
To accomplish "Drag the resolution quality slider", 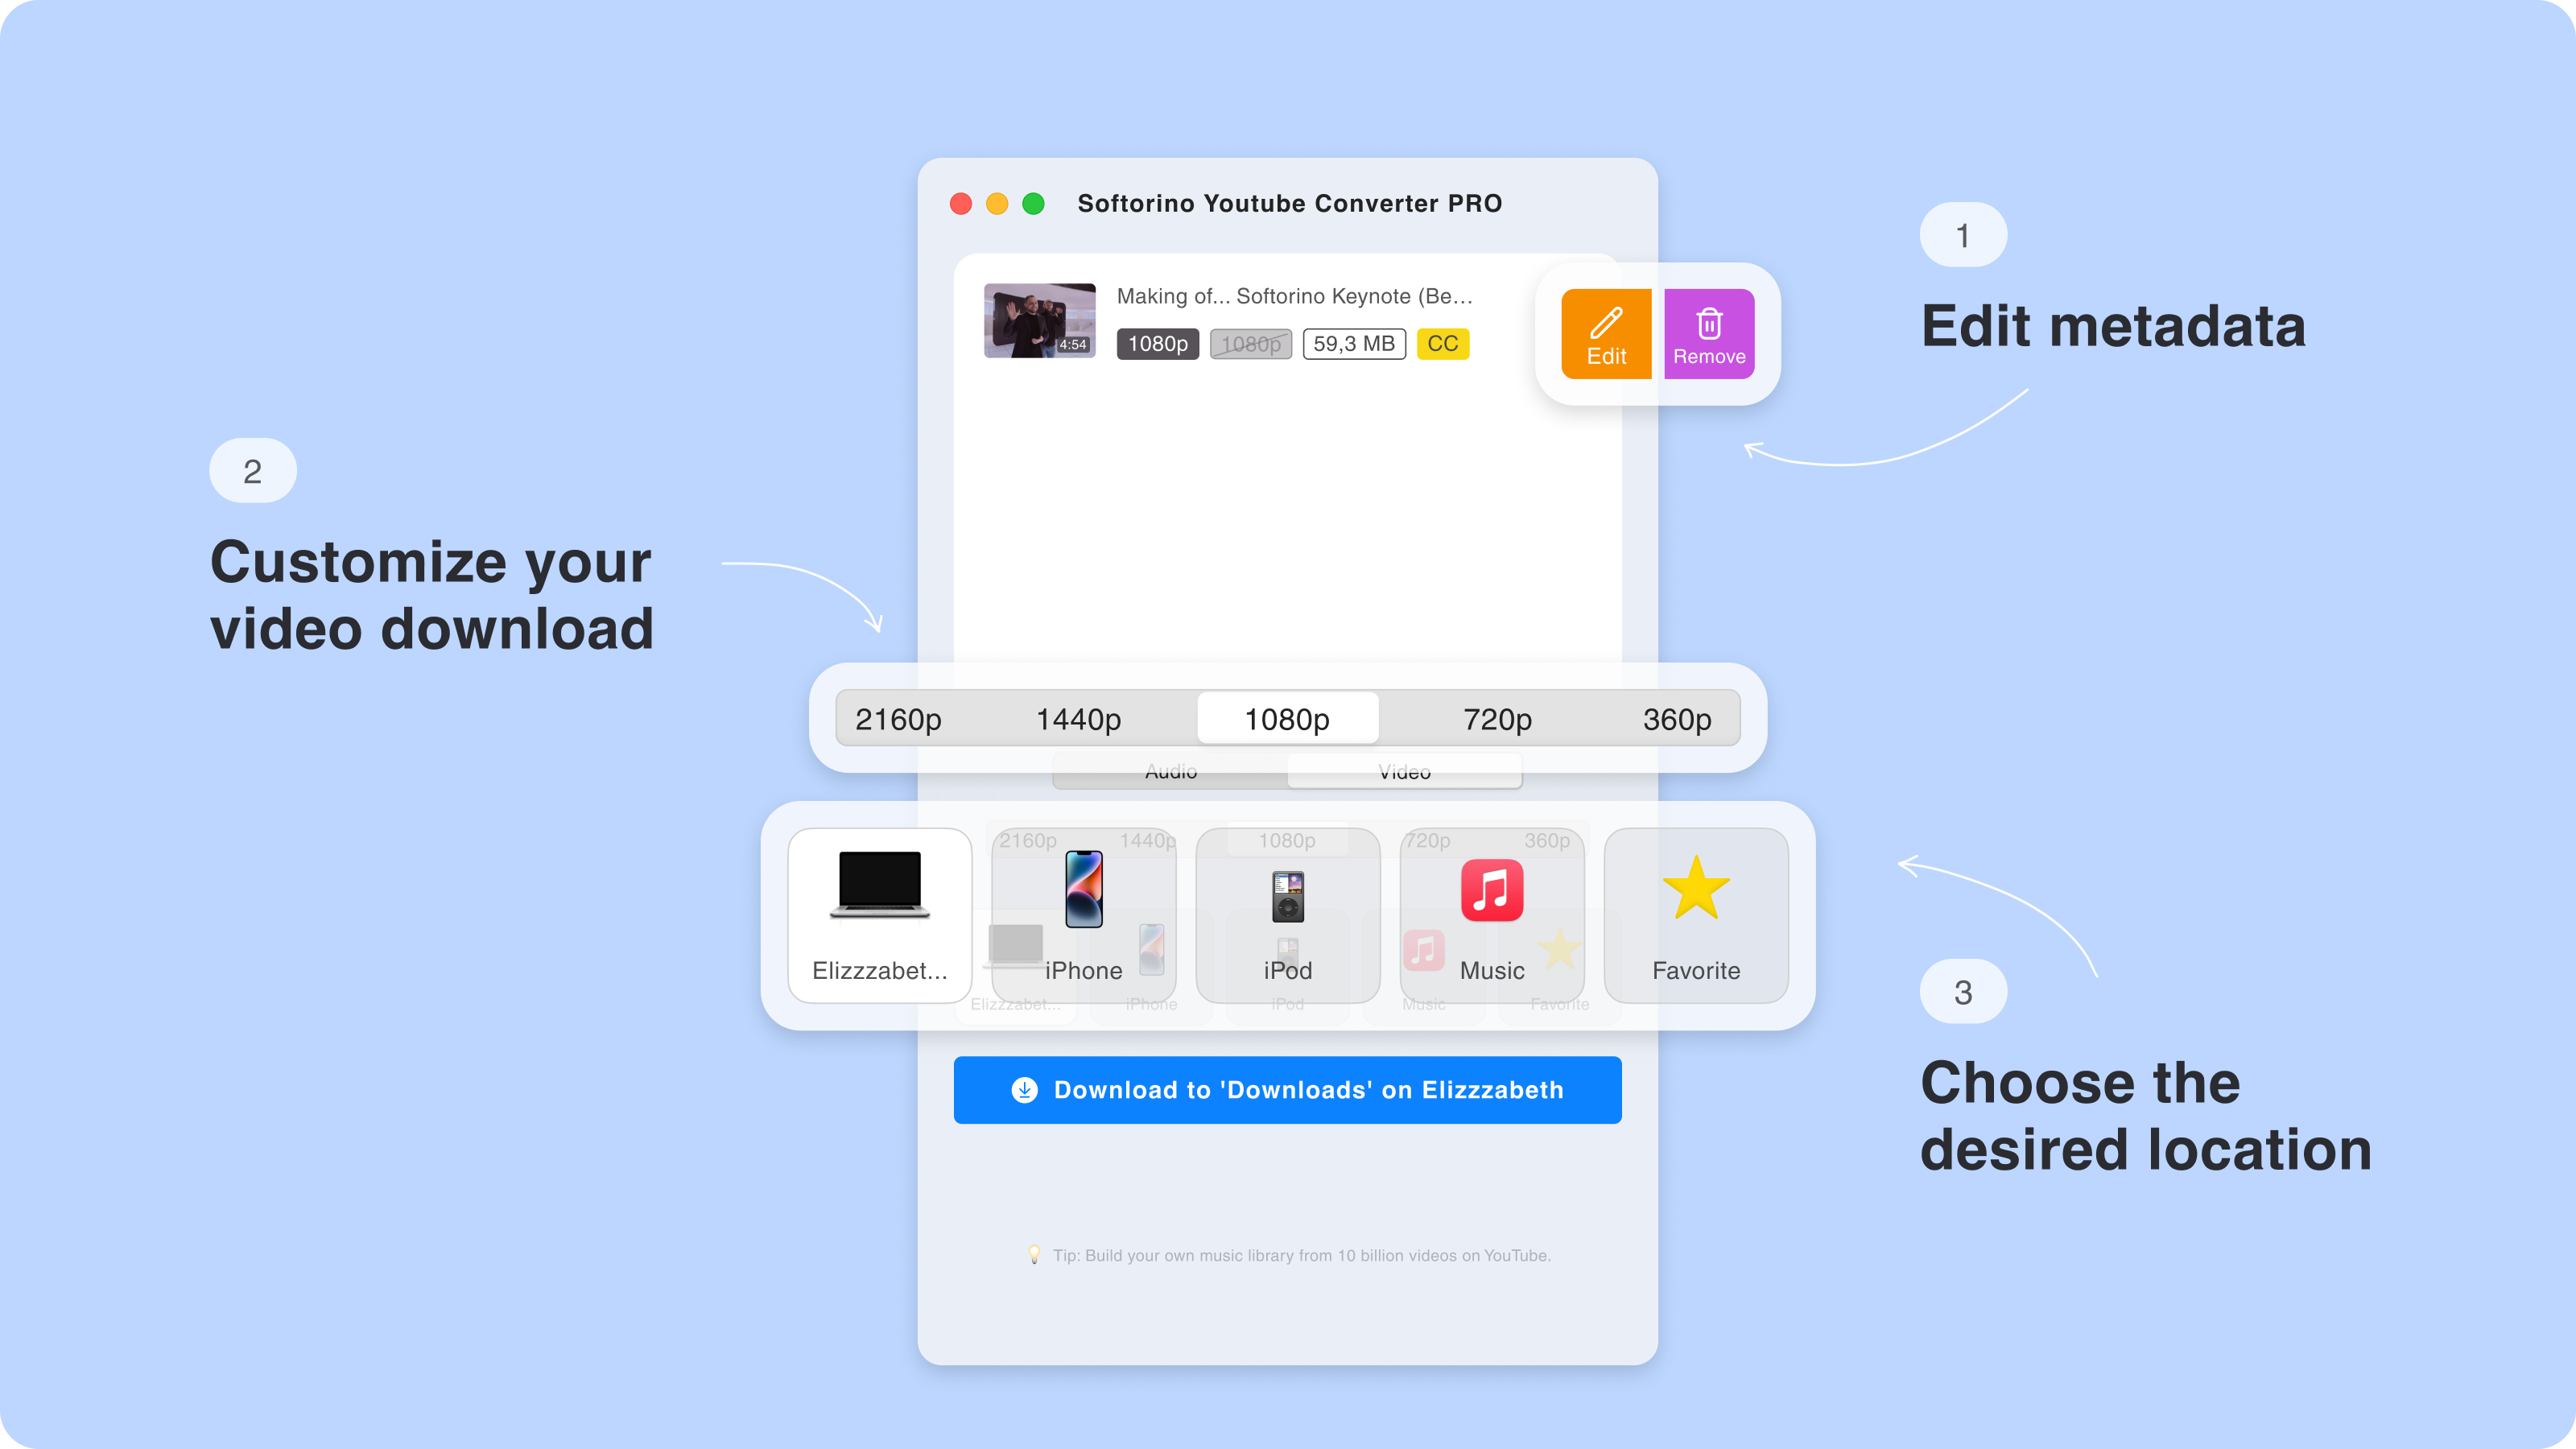I will (x=1286, y=718).
